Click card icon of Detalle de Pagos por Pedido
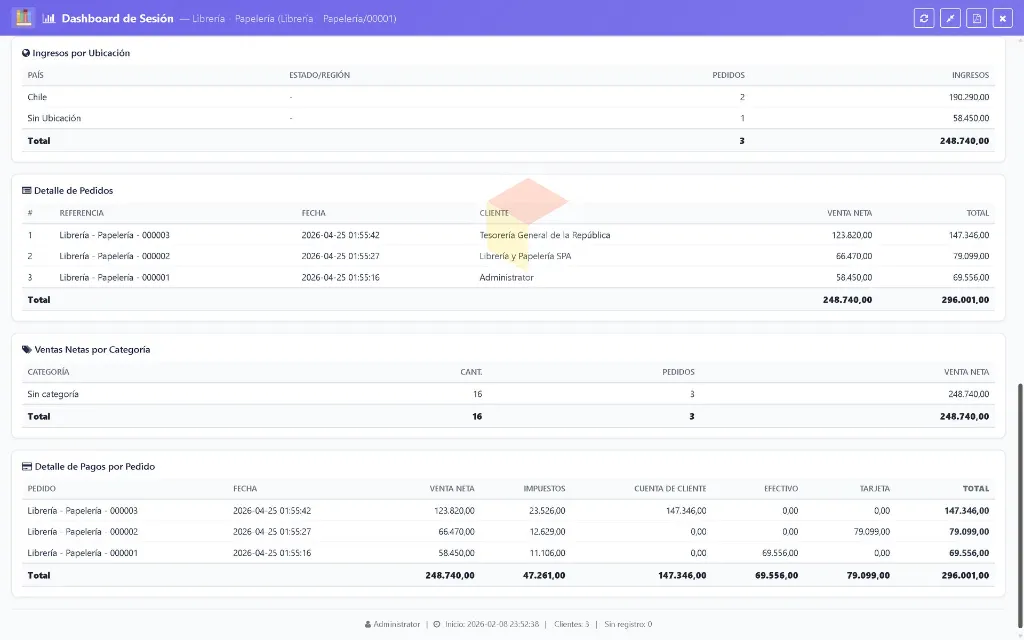The height and width of the screenshot is (640, 1024). click(x=27, y=466)
